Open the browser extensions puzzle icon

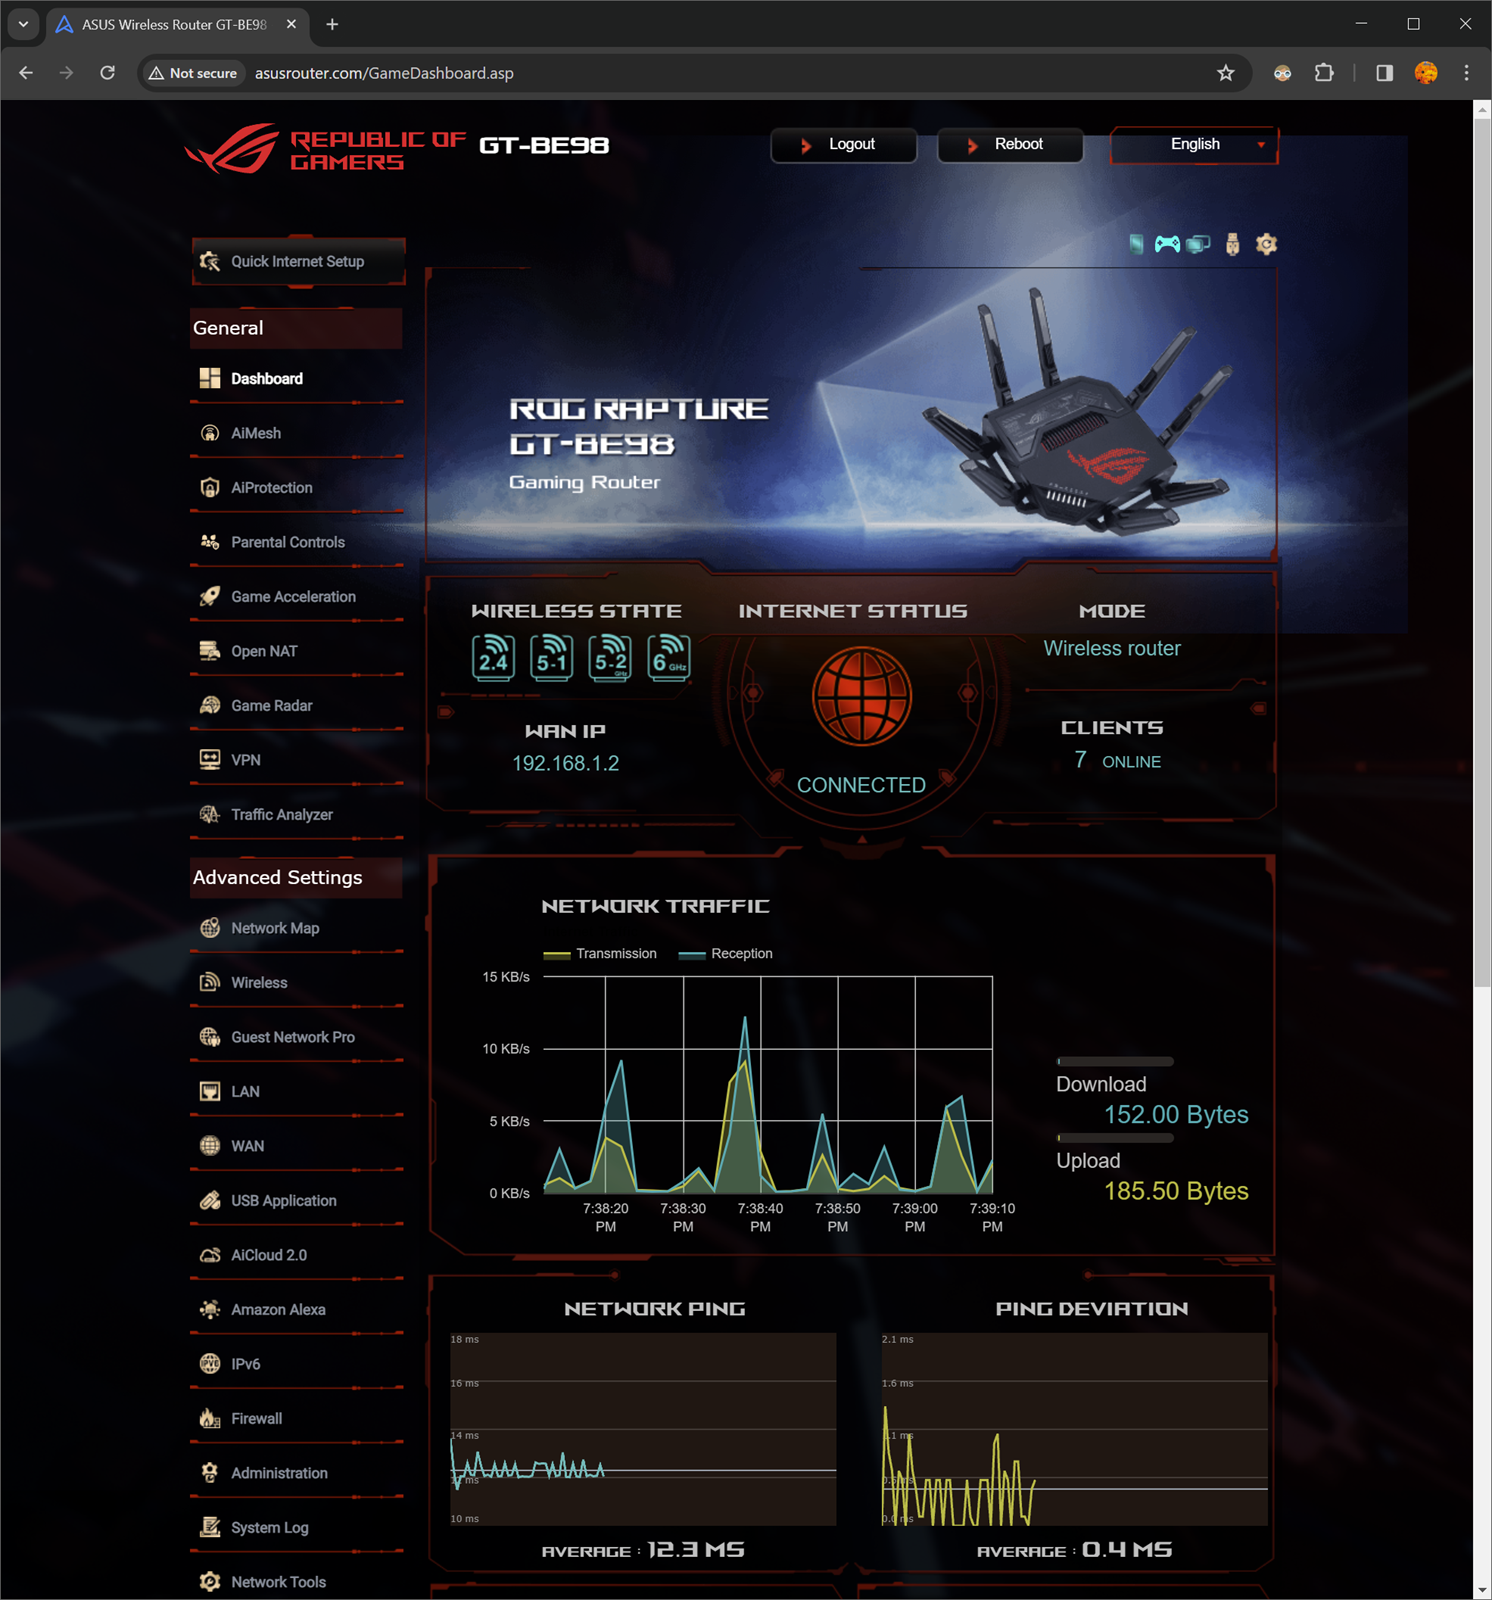point(1324,73)
